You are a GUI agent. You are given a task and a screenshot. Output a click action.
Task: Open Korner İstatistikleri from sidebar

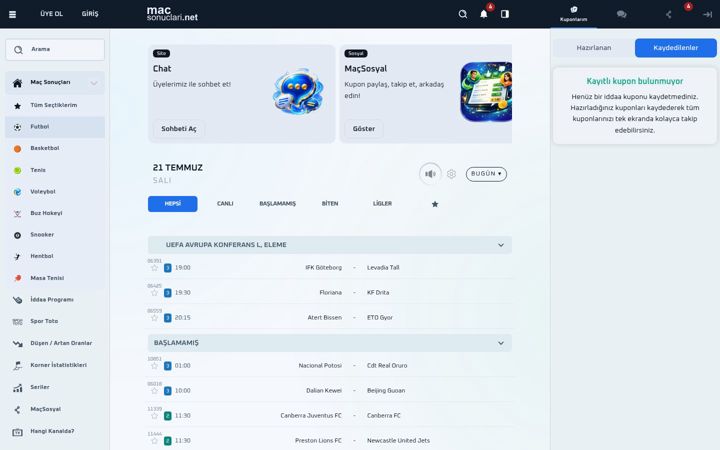[x=55, y=366]
